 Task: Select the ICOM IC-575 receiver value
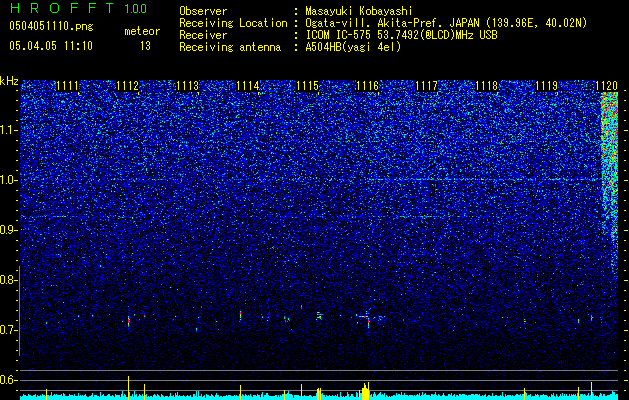point(401,35)
